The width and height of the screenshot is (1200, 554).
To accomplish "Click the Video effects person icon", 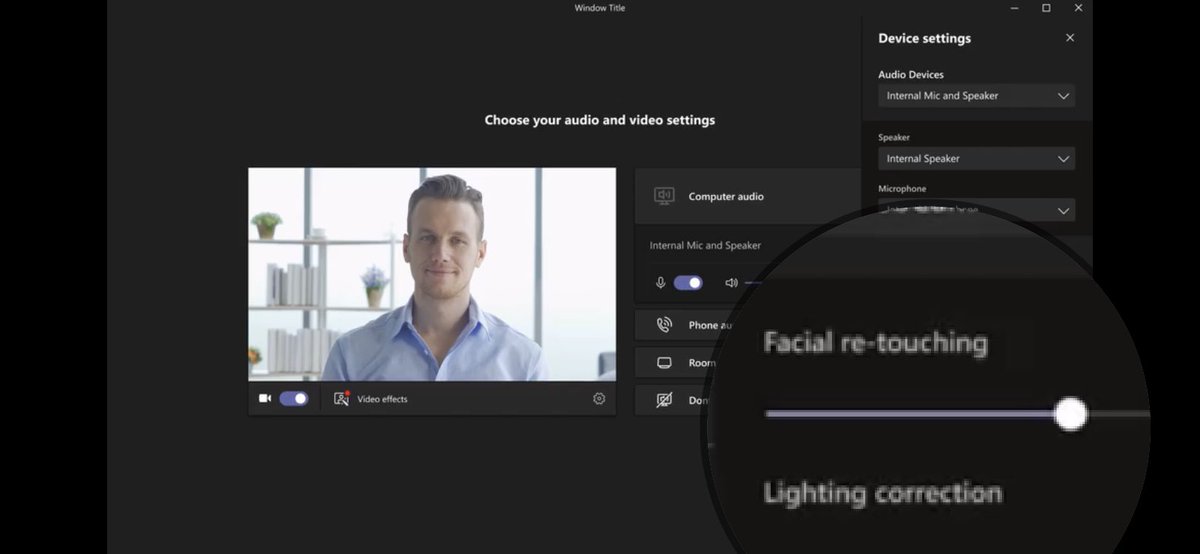I will coord(341,398).
